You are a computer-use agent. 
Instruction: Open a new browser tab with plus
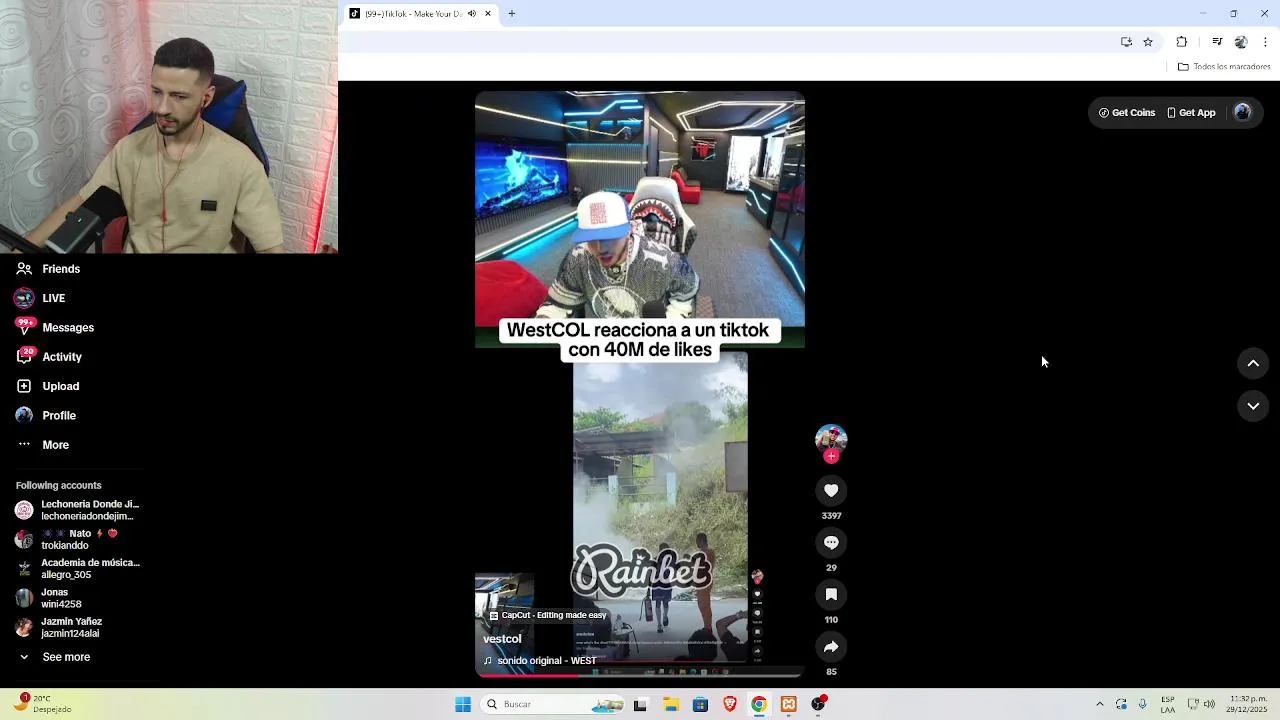click(x=511, y=13)
